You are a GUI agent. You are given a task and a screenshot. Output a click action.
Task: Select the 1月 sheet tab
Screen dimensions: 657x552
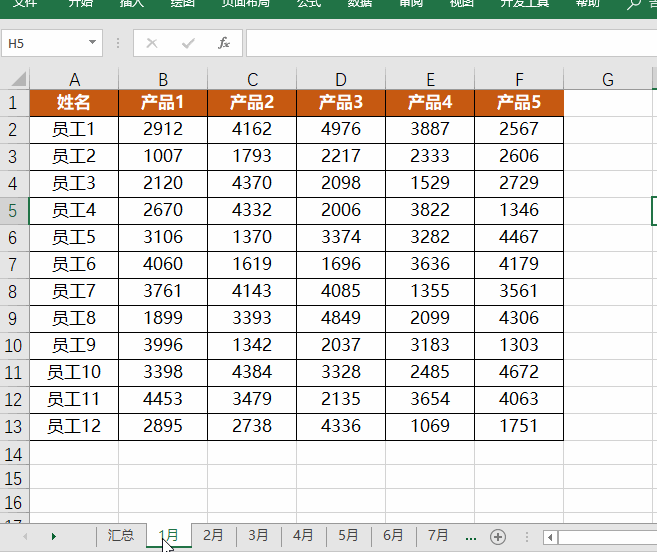169,536
